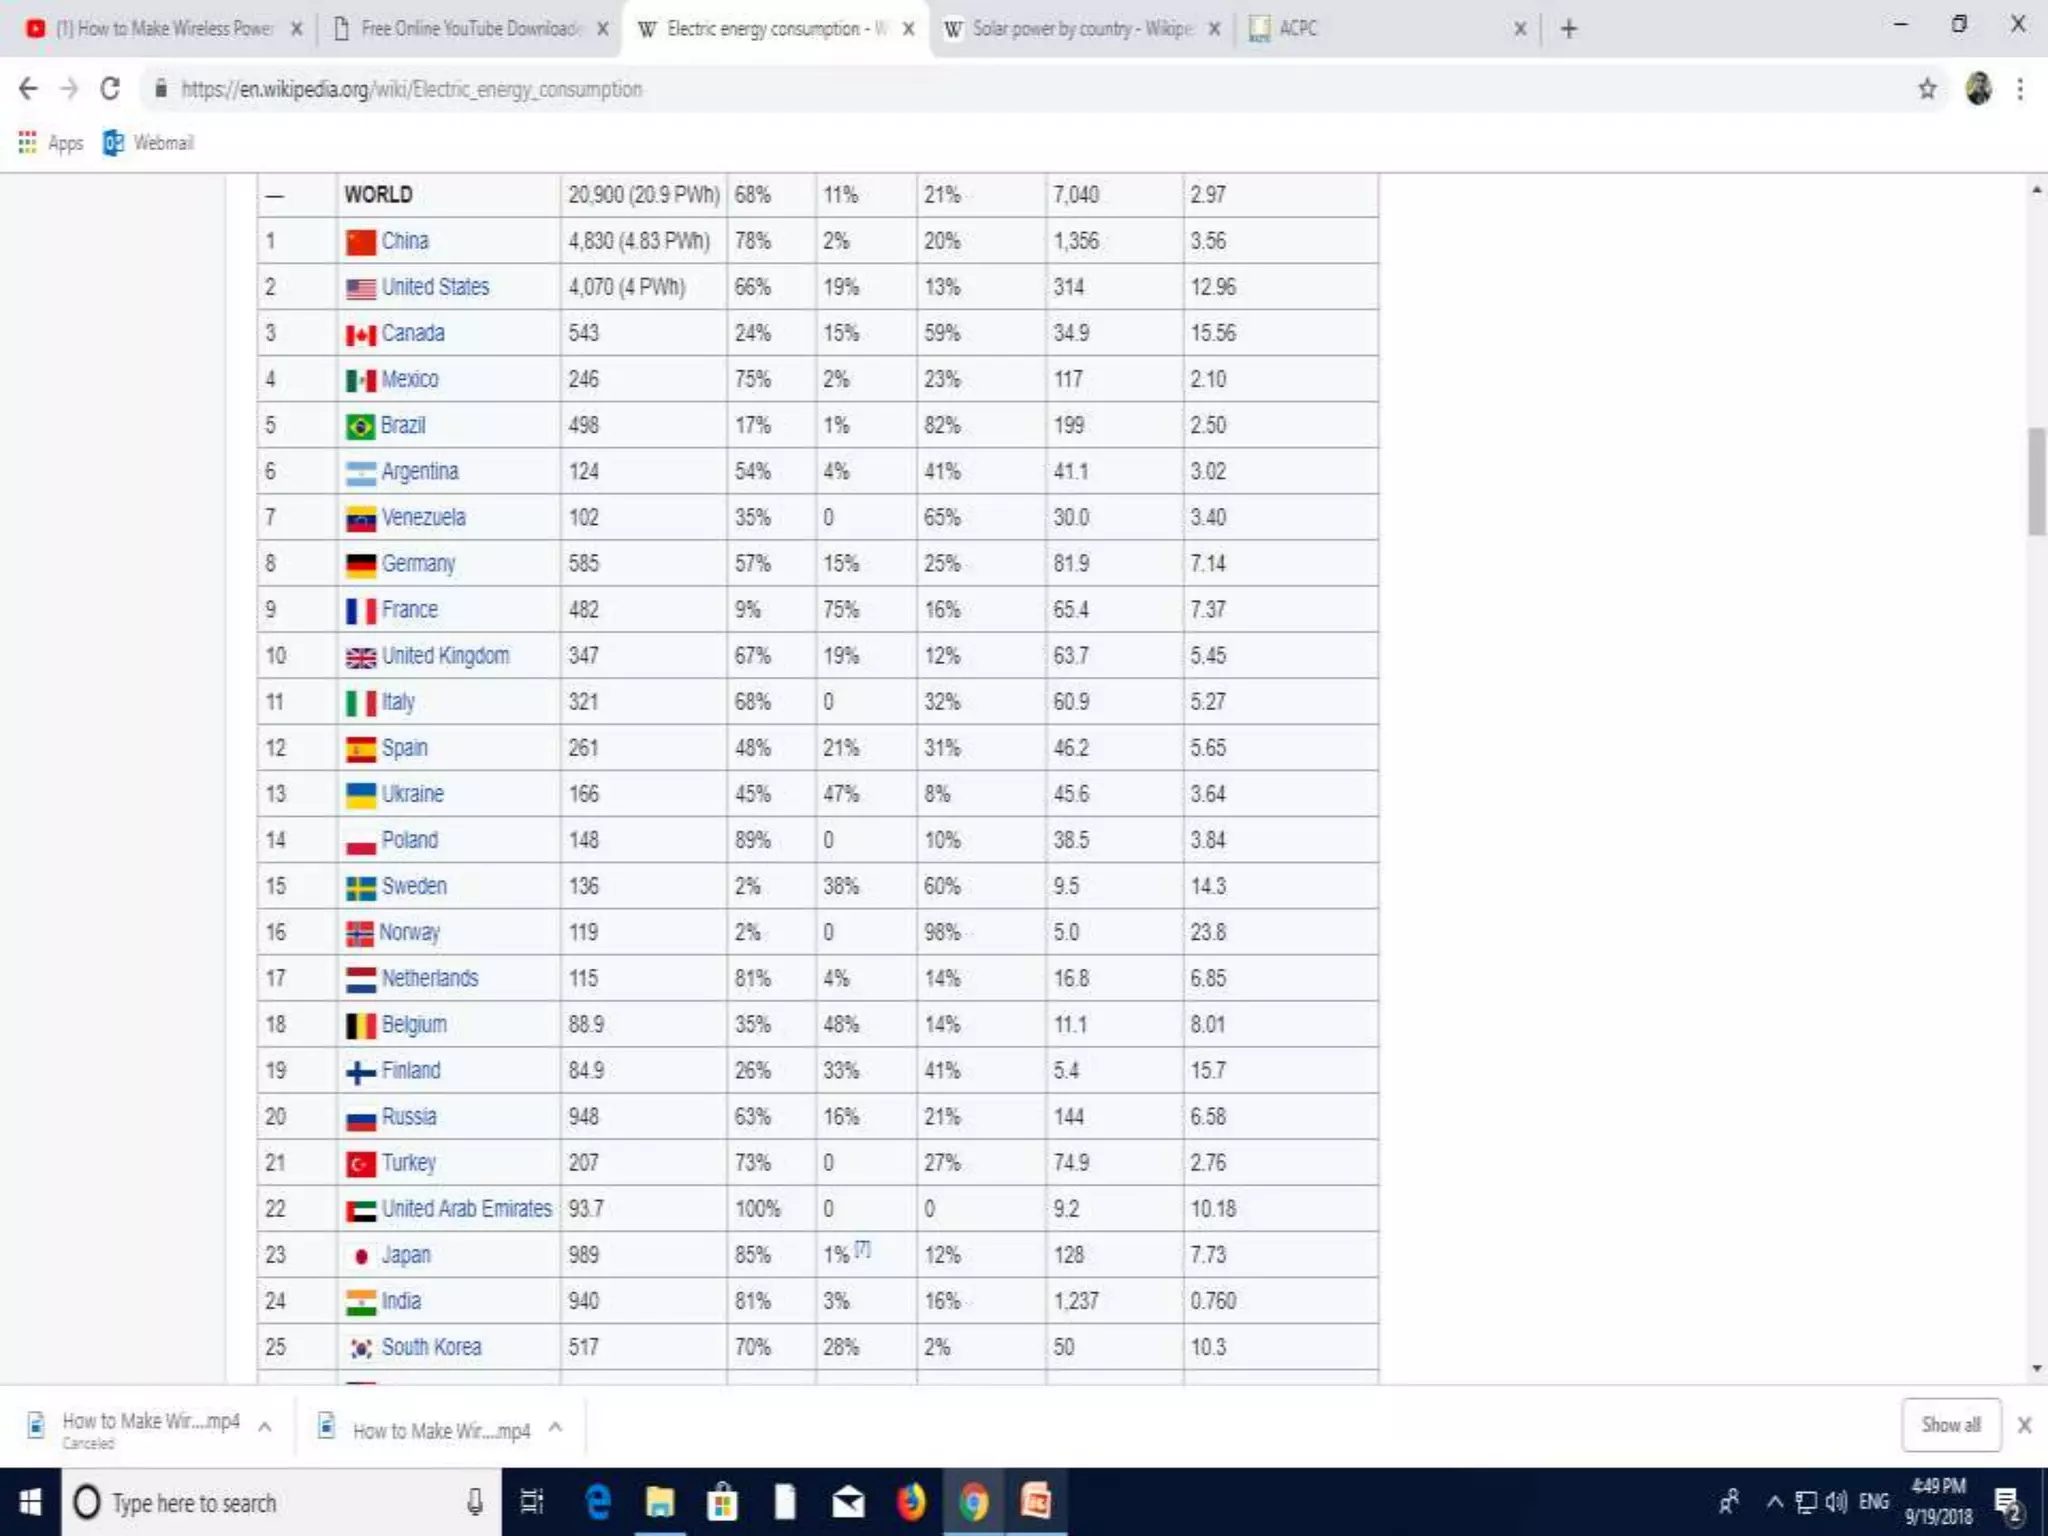This screenshot has height=1536, width=2048.
Task: Open File Explorer from the taskbar
Action: tap(660, 1502)
